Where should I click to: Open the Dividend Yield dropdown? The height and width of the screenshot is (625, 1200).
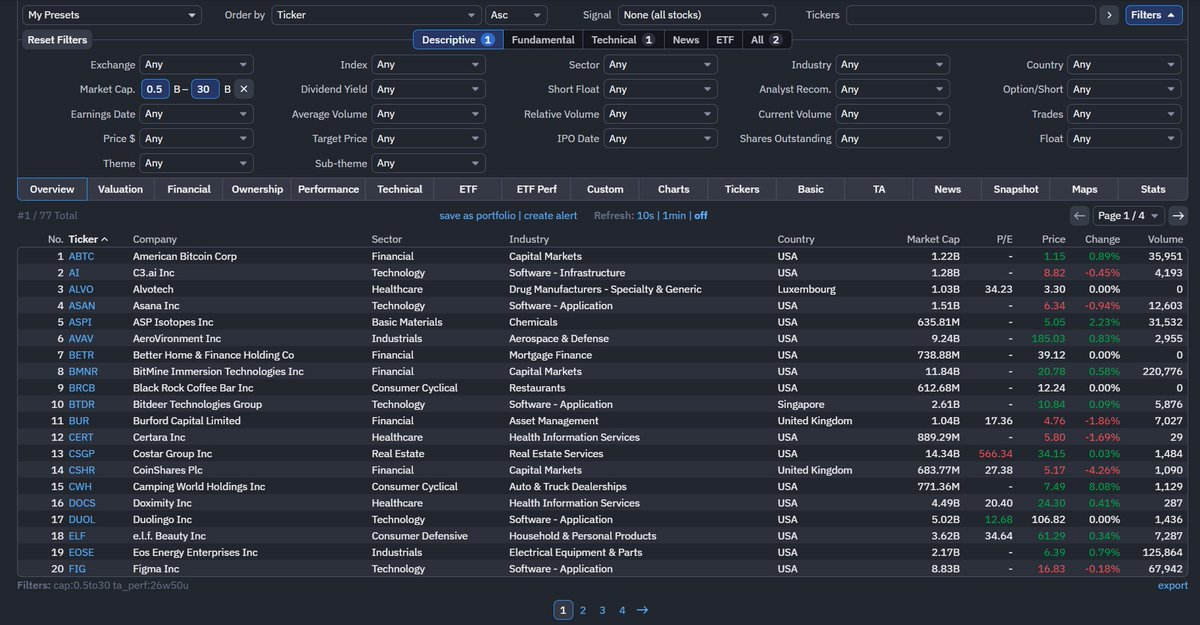tap(429, 89)
